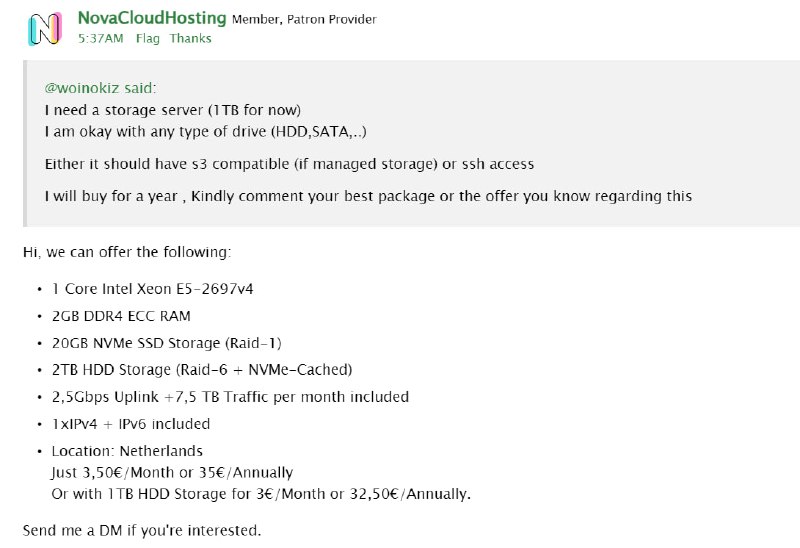Select the 2TB HDD Storage Raid-6 bullet item

click(x=202, y=369)
